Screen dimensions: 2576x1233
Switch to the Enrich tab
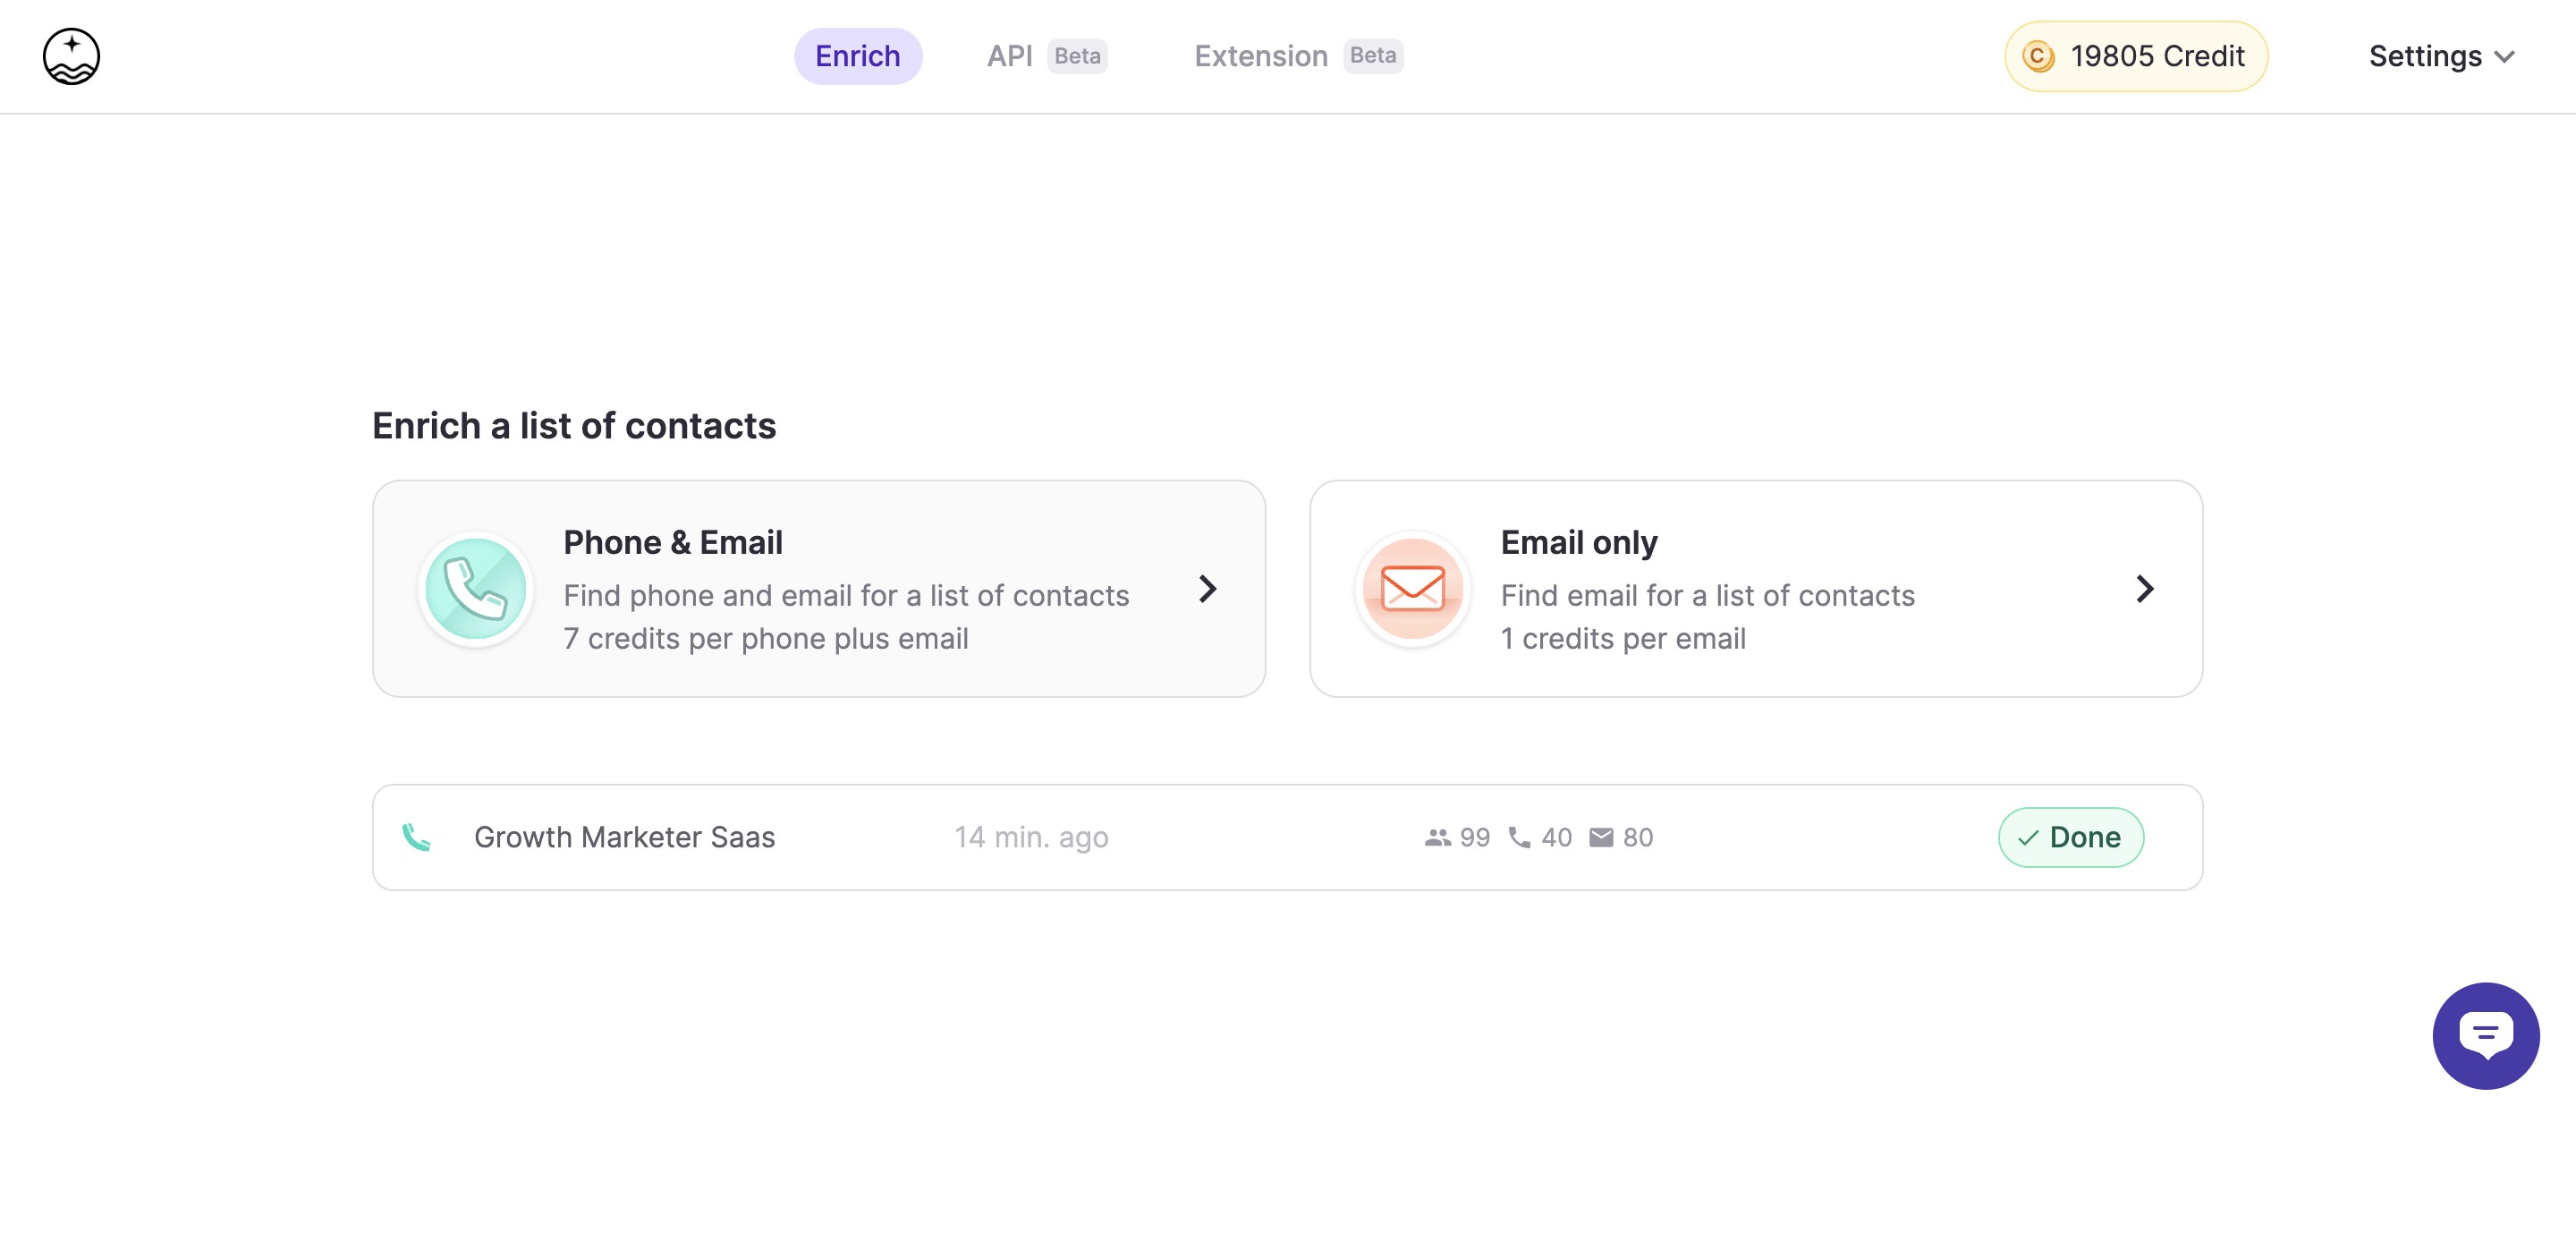[x=857, y=56]
